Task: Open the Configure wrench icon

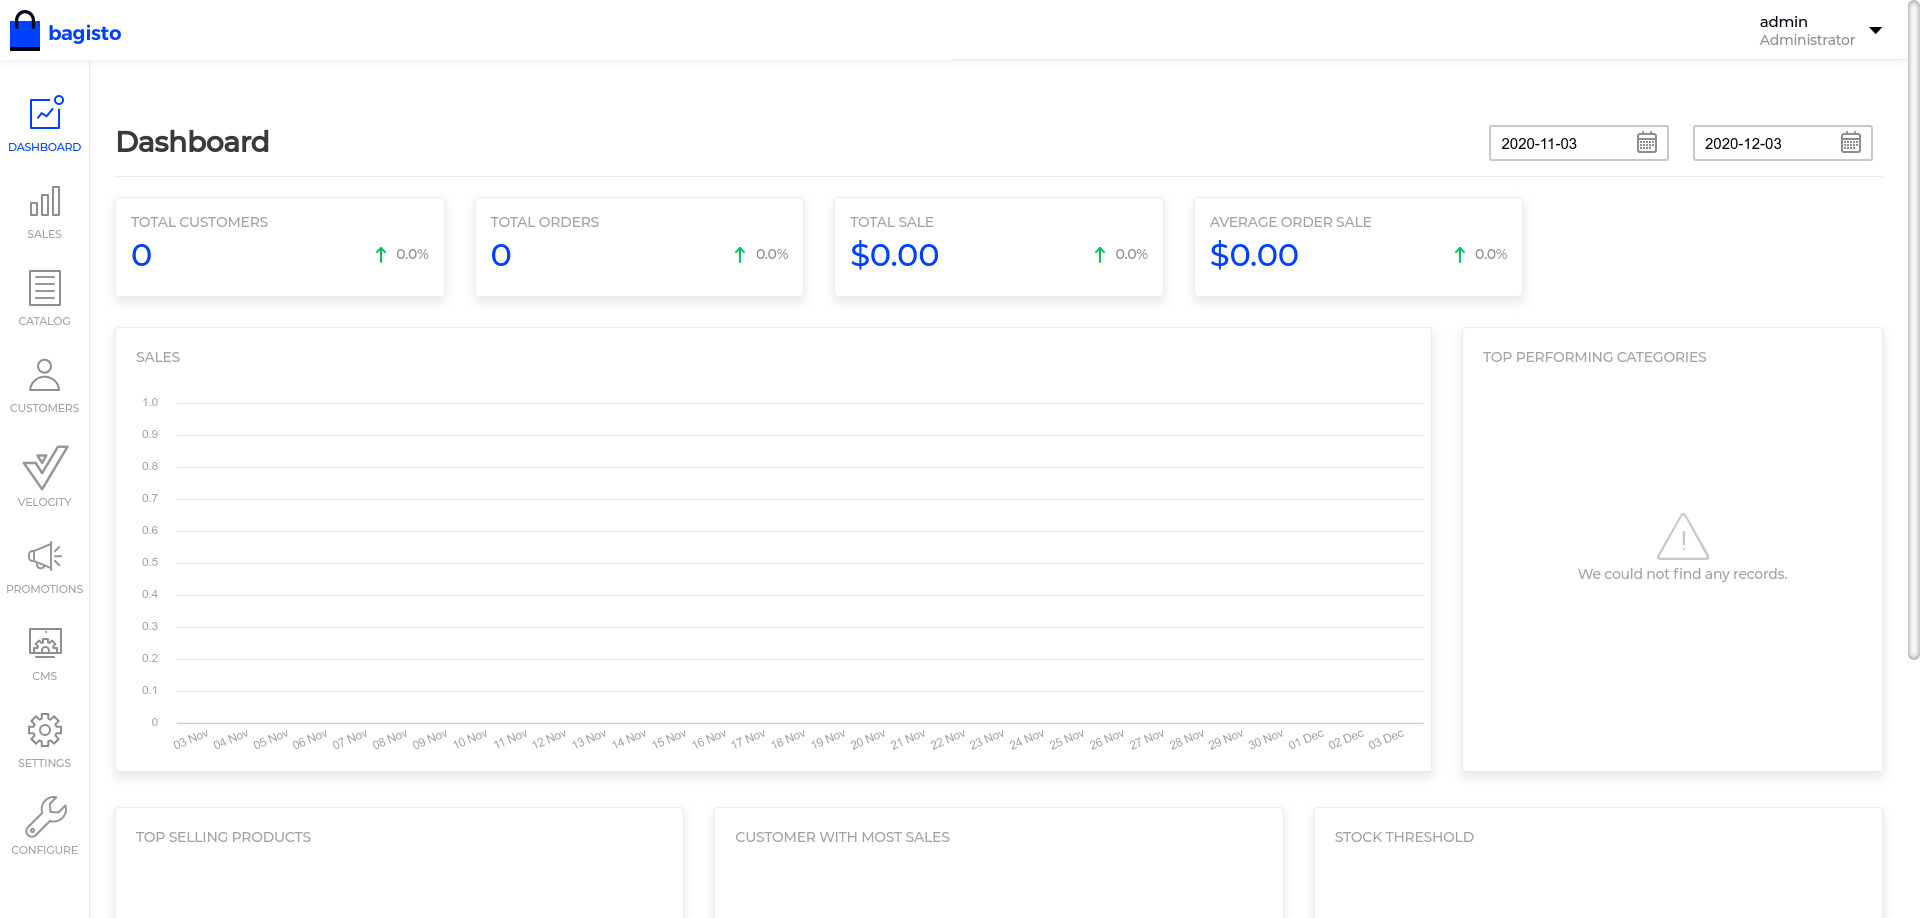Action: pos(44,817)
